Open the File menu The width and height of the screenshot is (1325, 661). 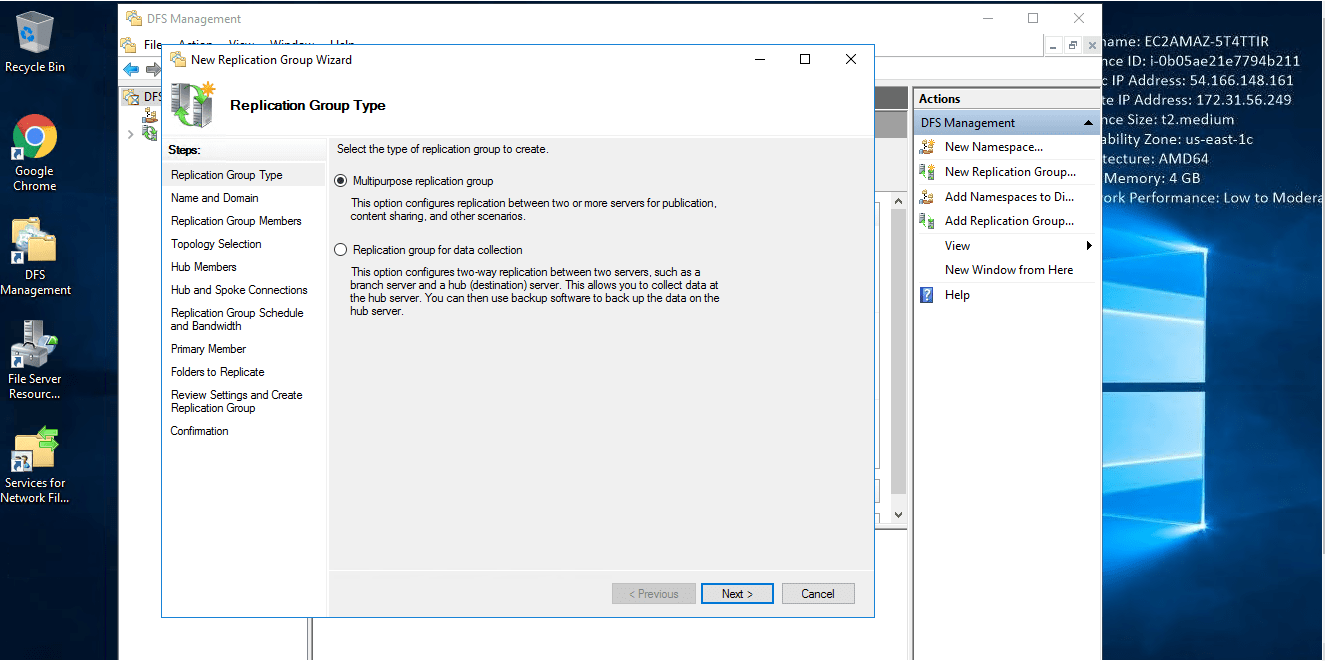[x=152, y=45]
